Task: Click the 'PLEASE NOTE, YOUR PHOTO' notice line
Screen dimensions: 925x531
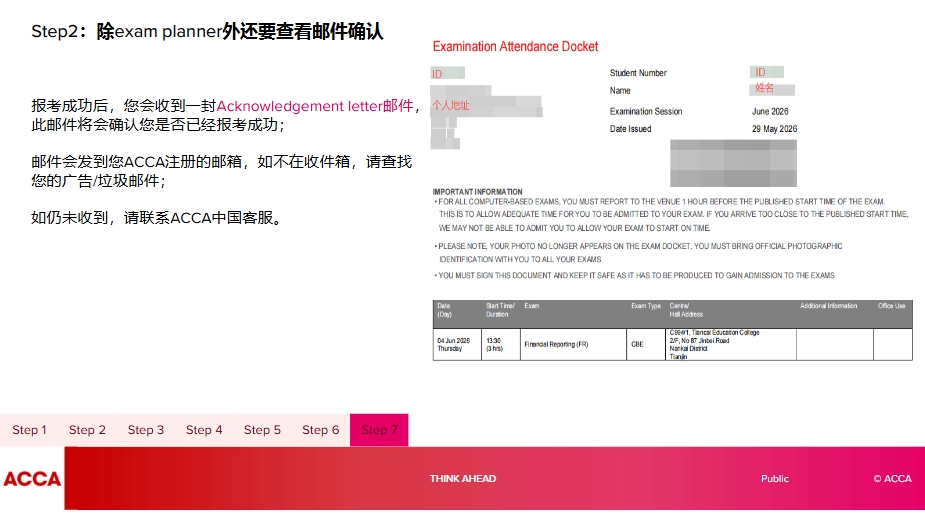Action: point(638,253)
